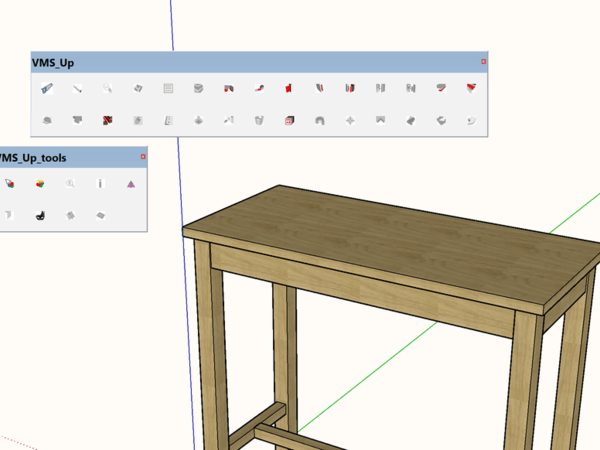Image resolution: width=600 pixels, height=450 pixels.
Task: Select the bucket-shaped icon in VMS_Up second row
Action: coord(259,121)
